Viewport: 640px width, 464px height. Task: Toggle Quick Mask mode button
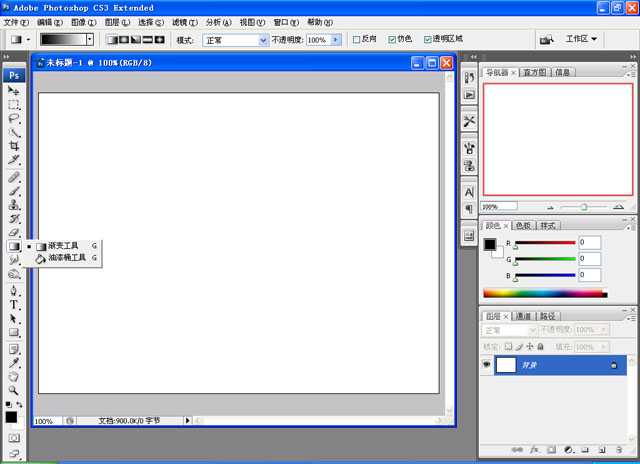(13, 438)
